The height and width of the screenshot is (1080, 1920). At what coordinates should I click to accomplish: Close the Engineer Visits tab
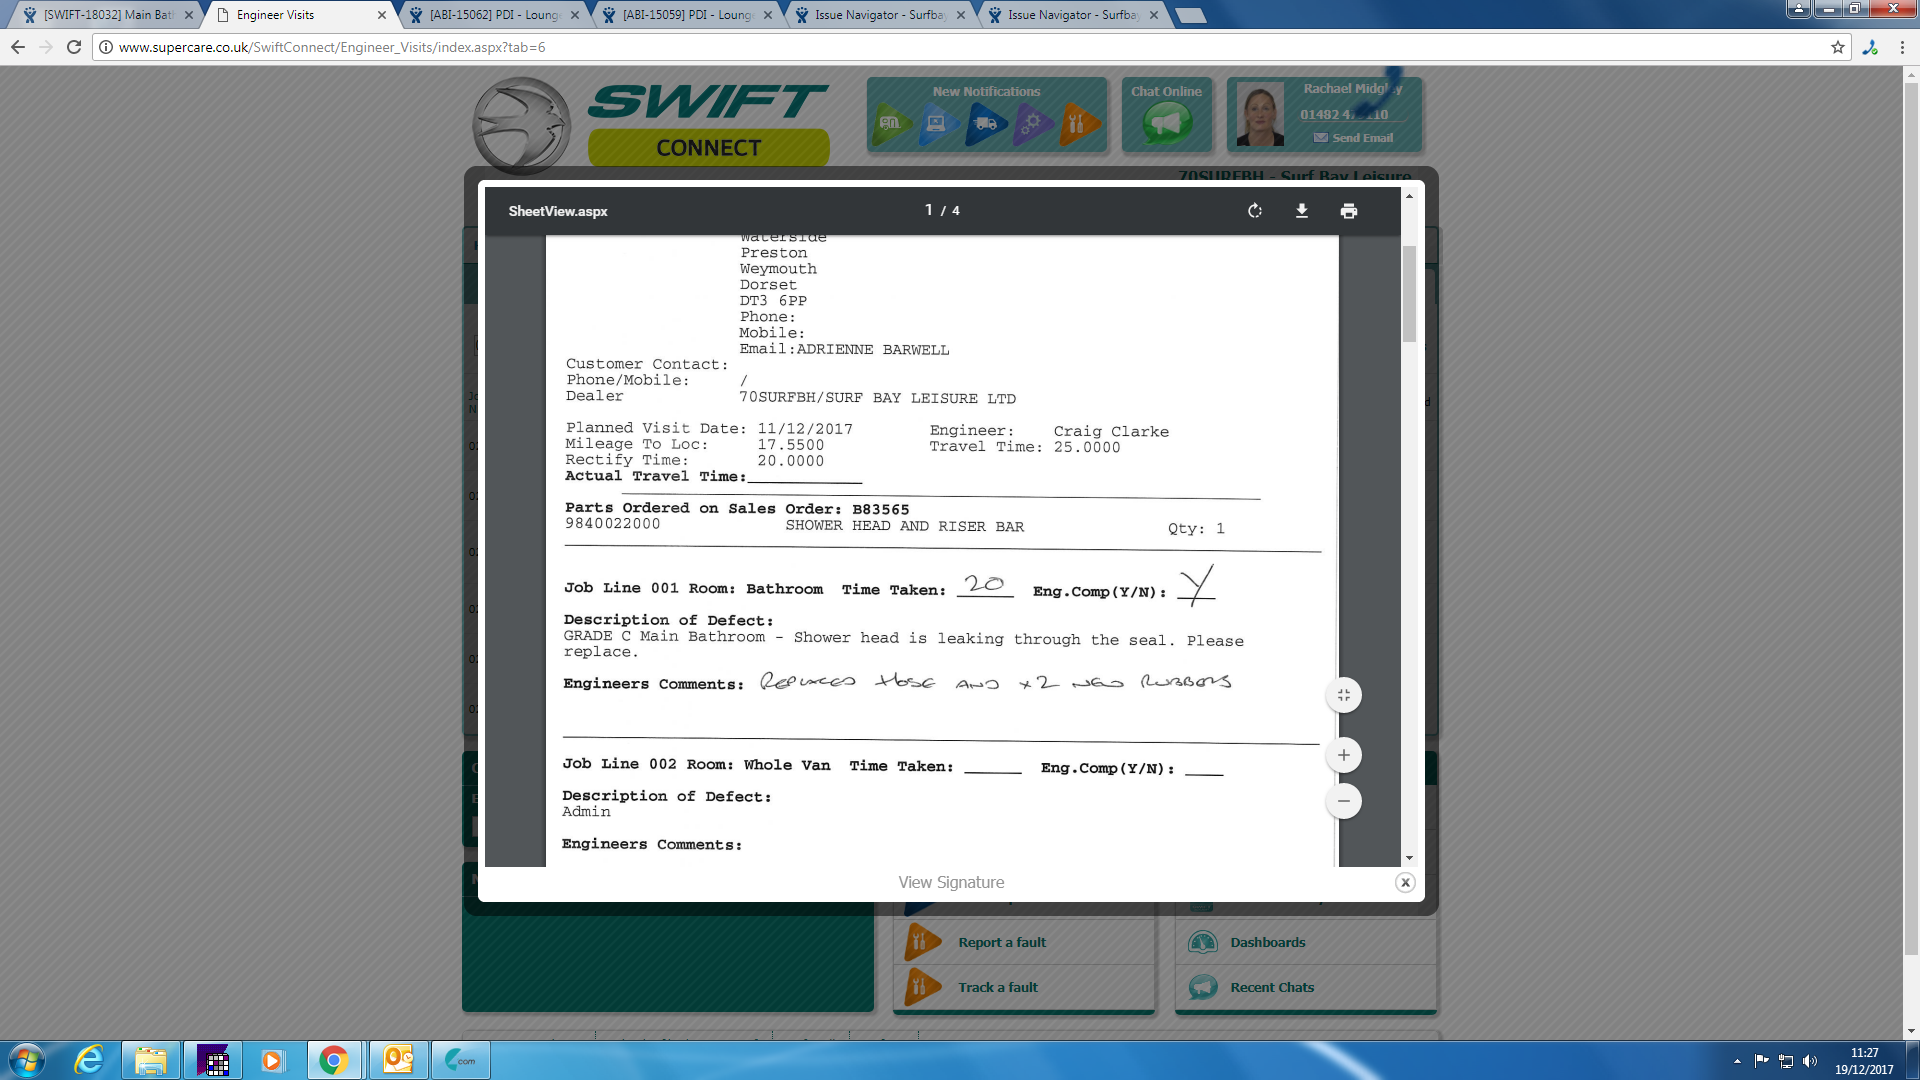tap(382, 15)
